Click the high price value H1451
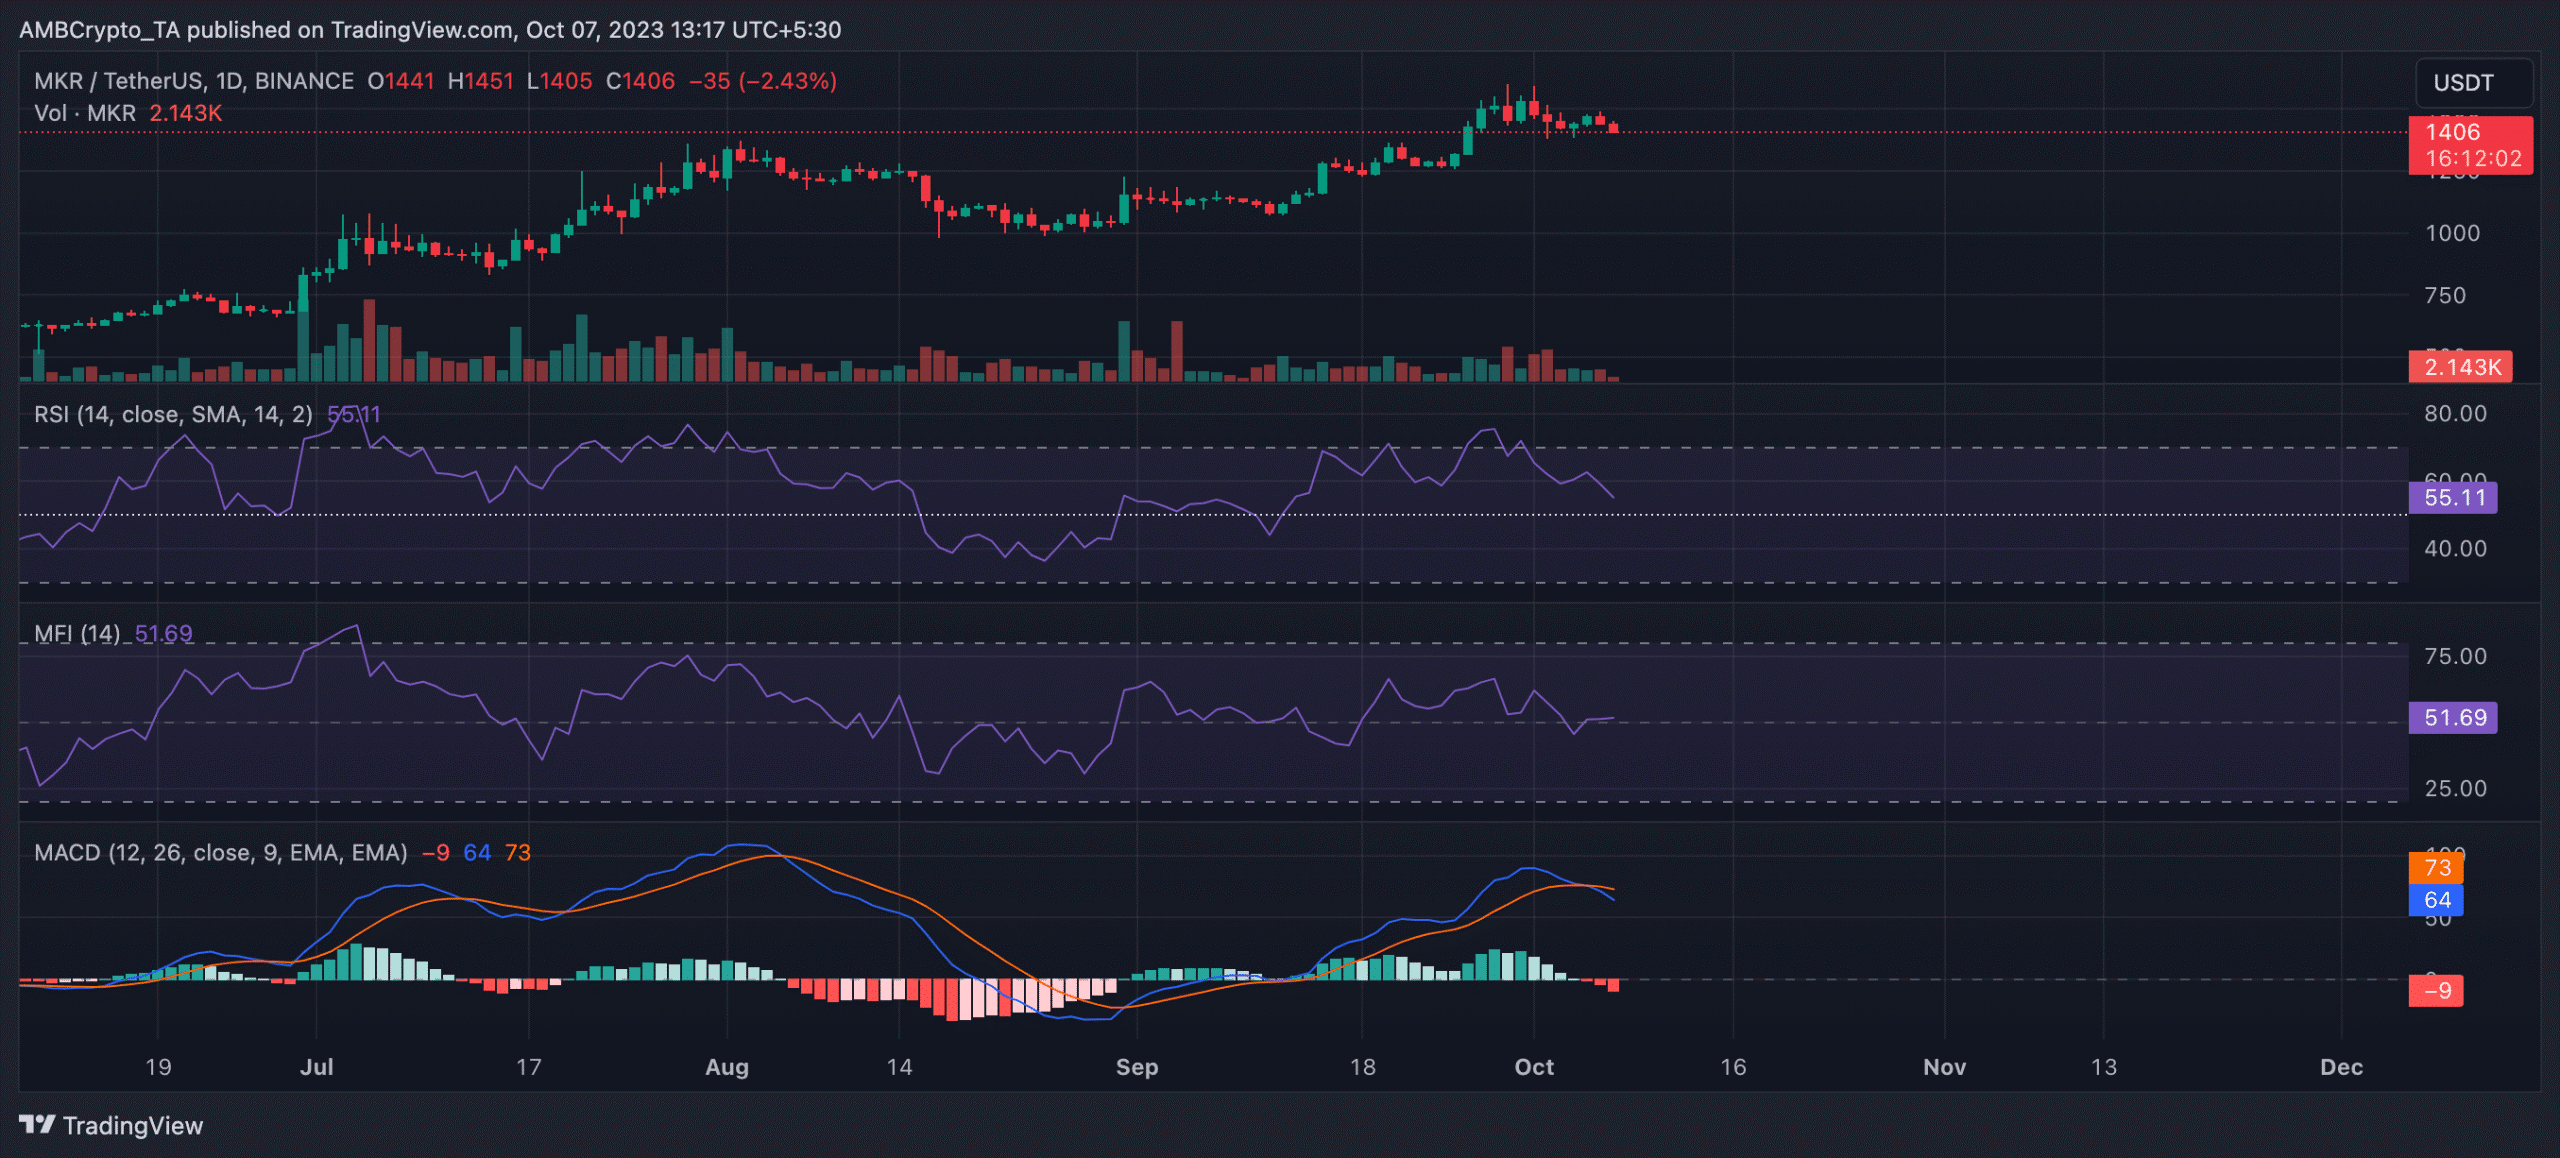The height and width of the screenshot is (1158, 2560). (x=480, y=81)
